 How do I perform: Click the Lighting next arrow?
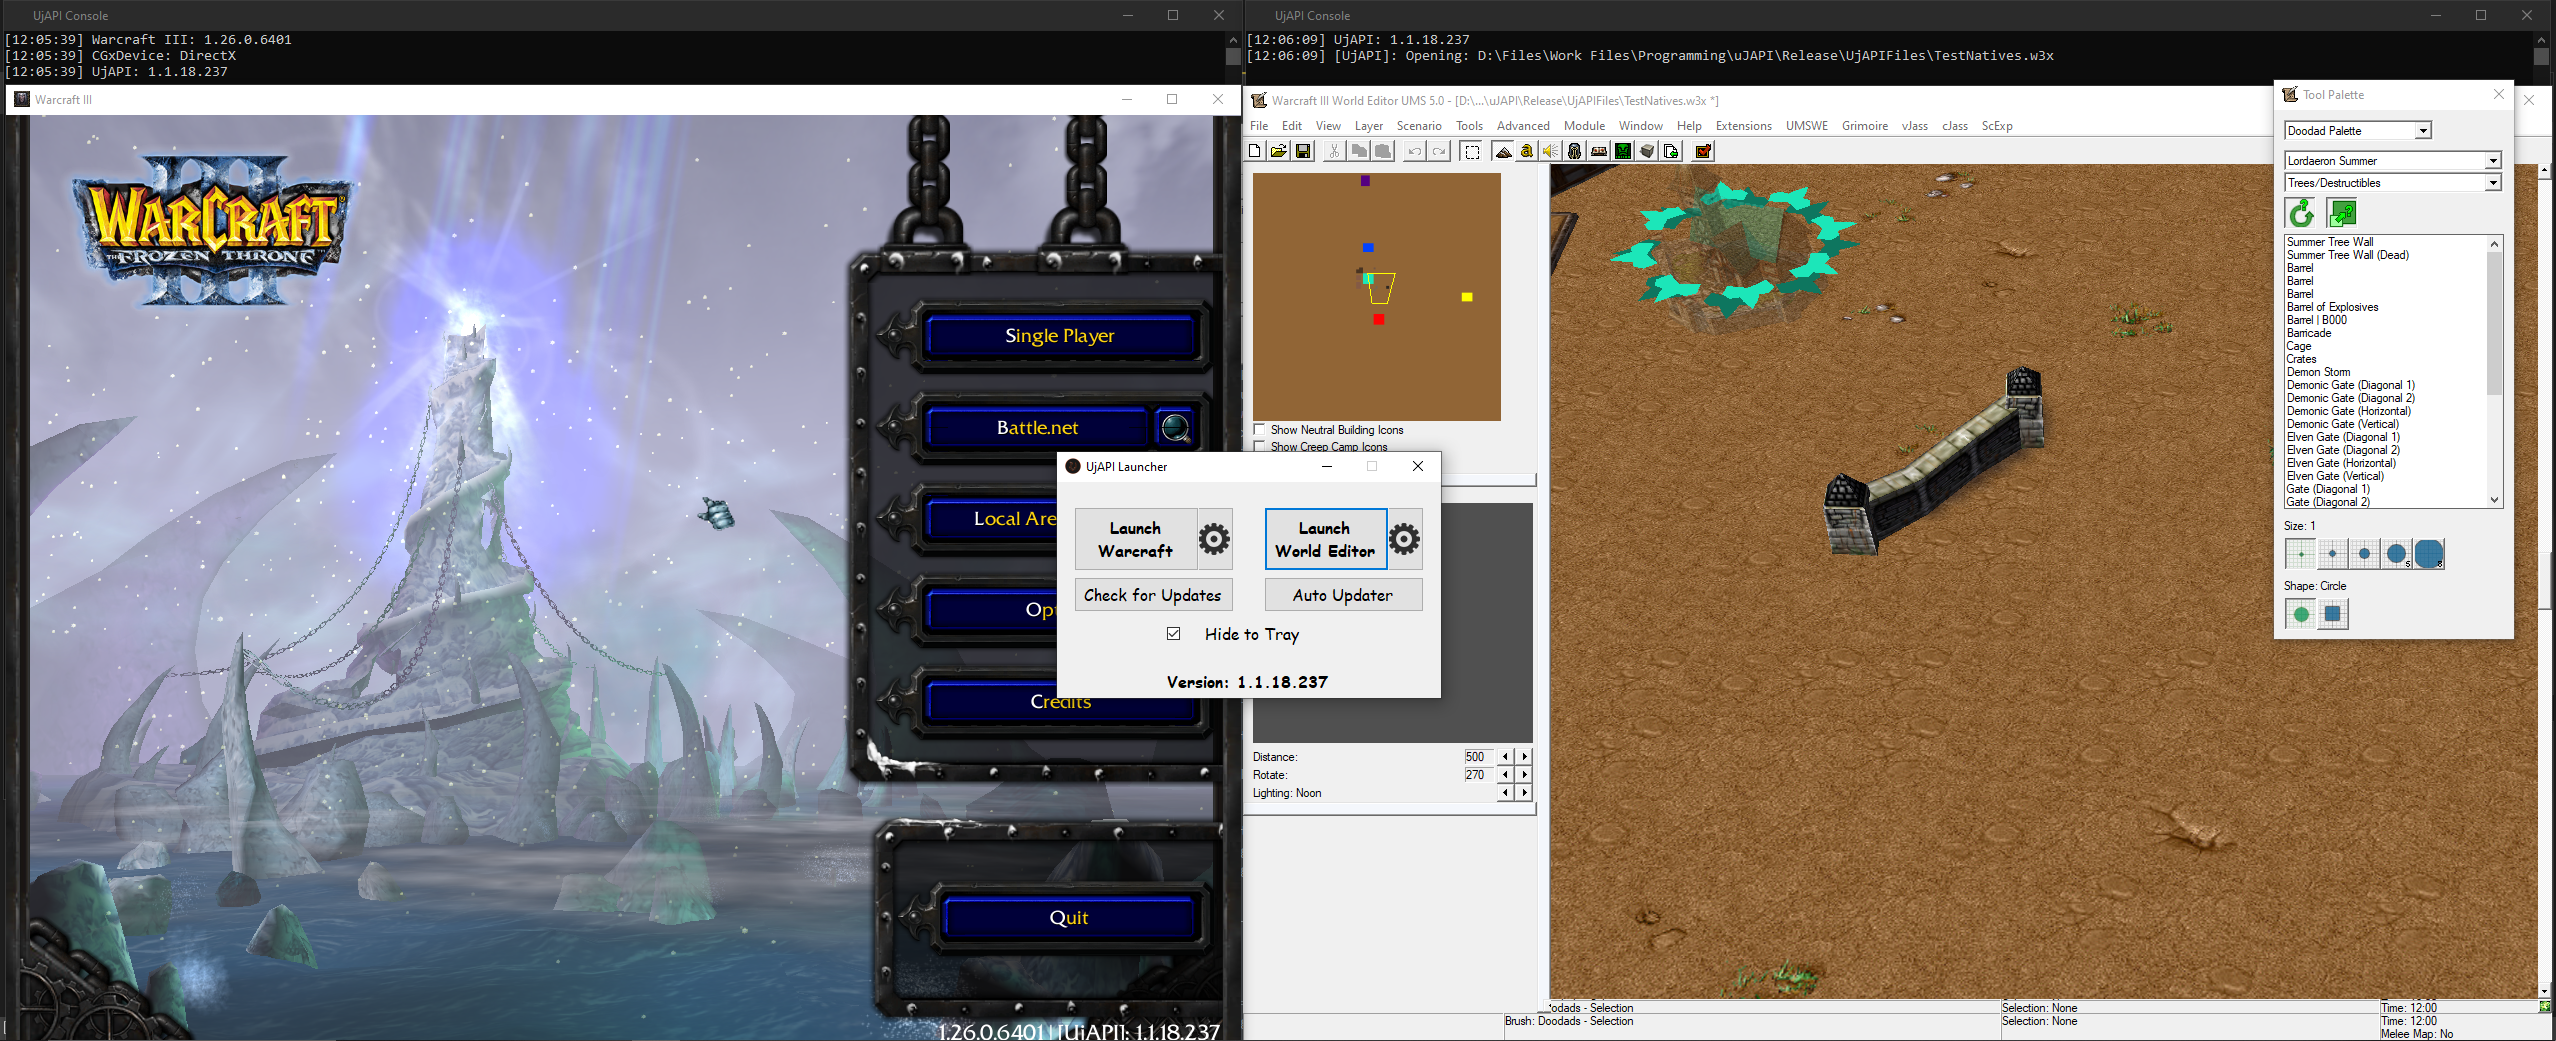(x=1524, y=793)
